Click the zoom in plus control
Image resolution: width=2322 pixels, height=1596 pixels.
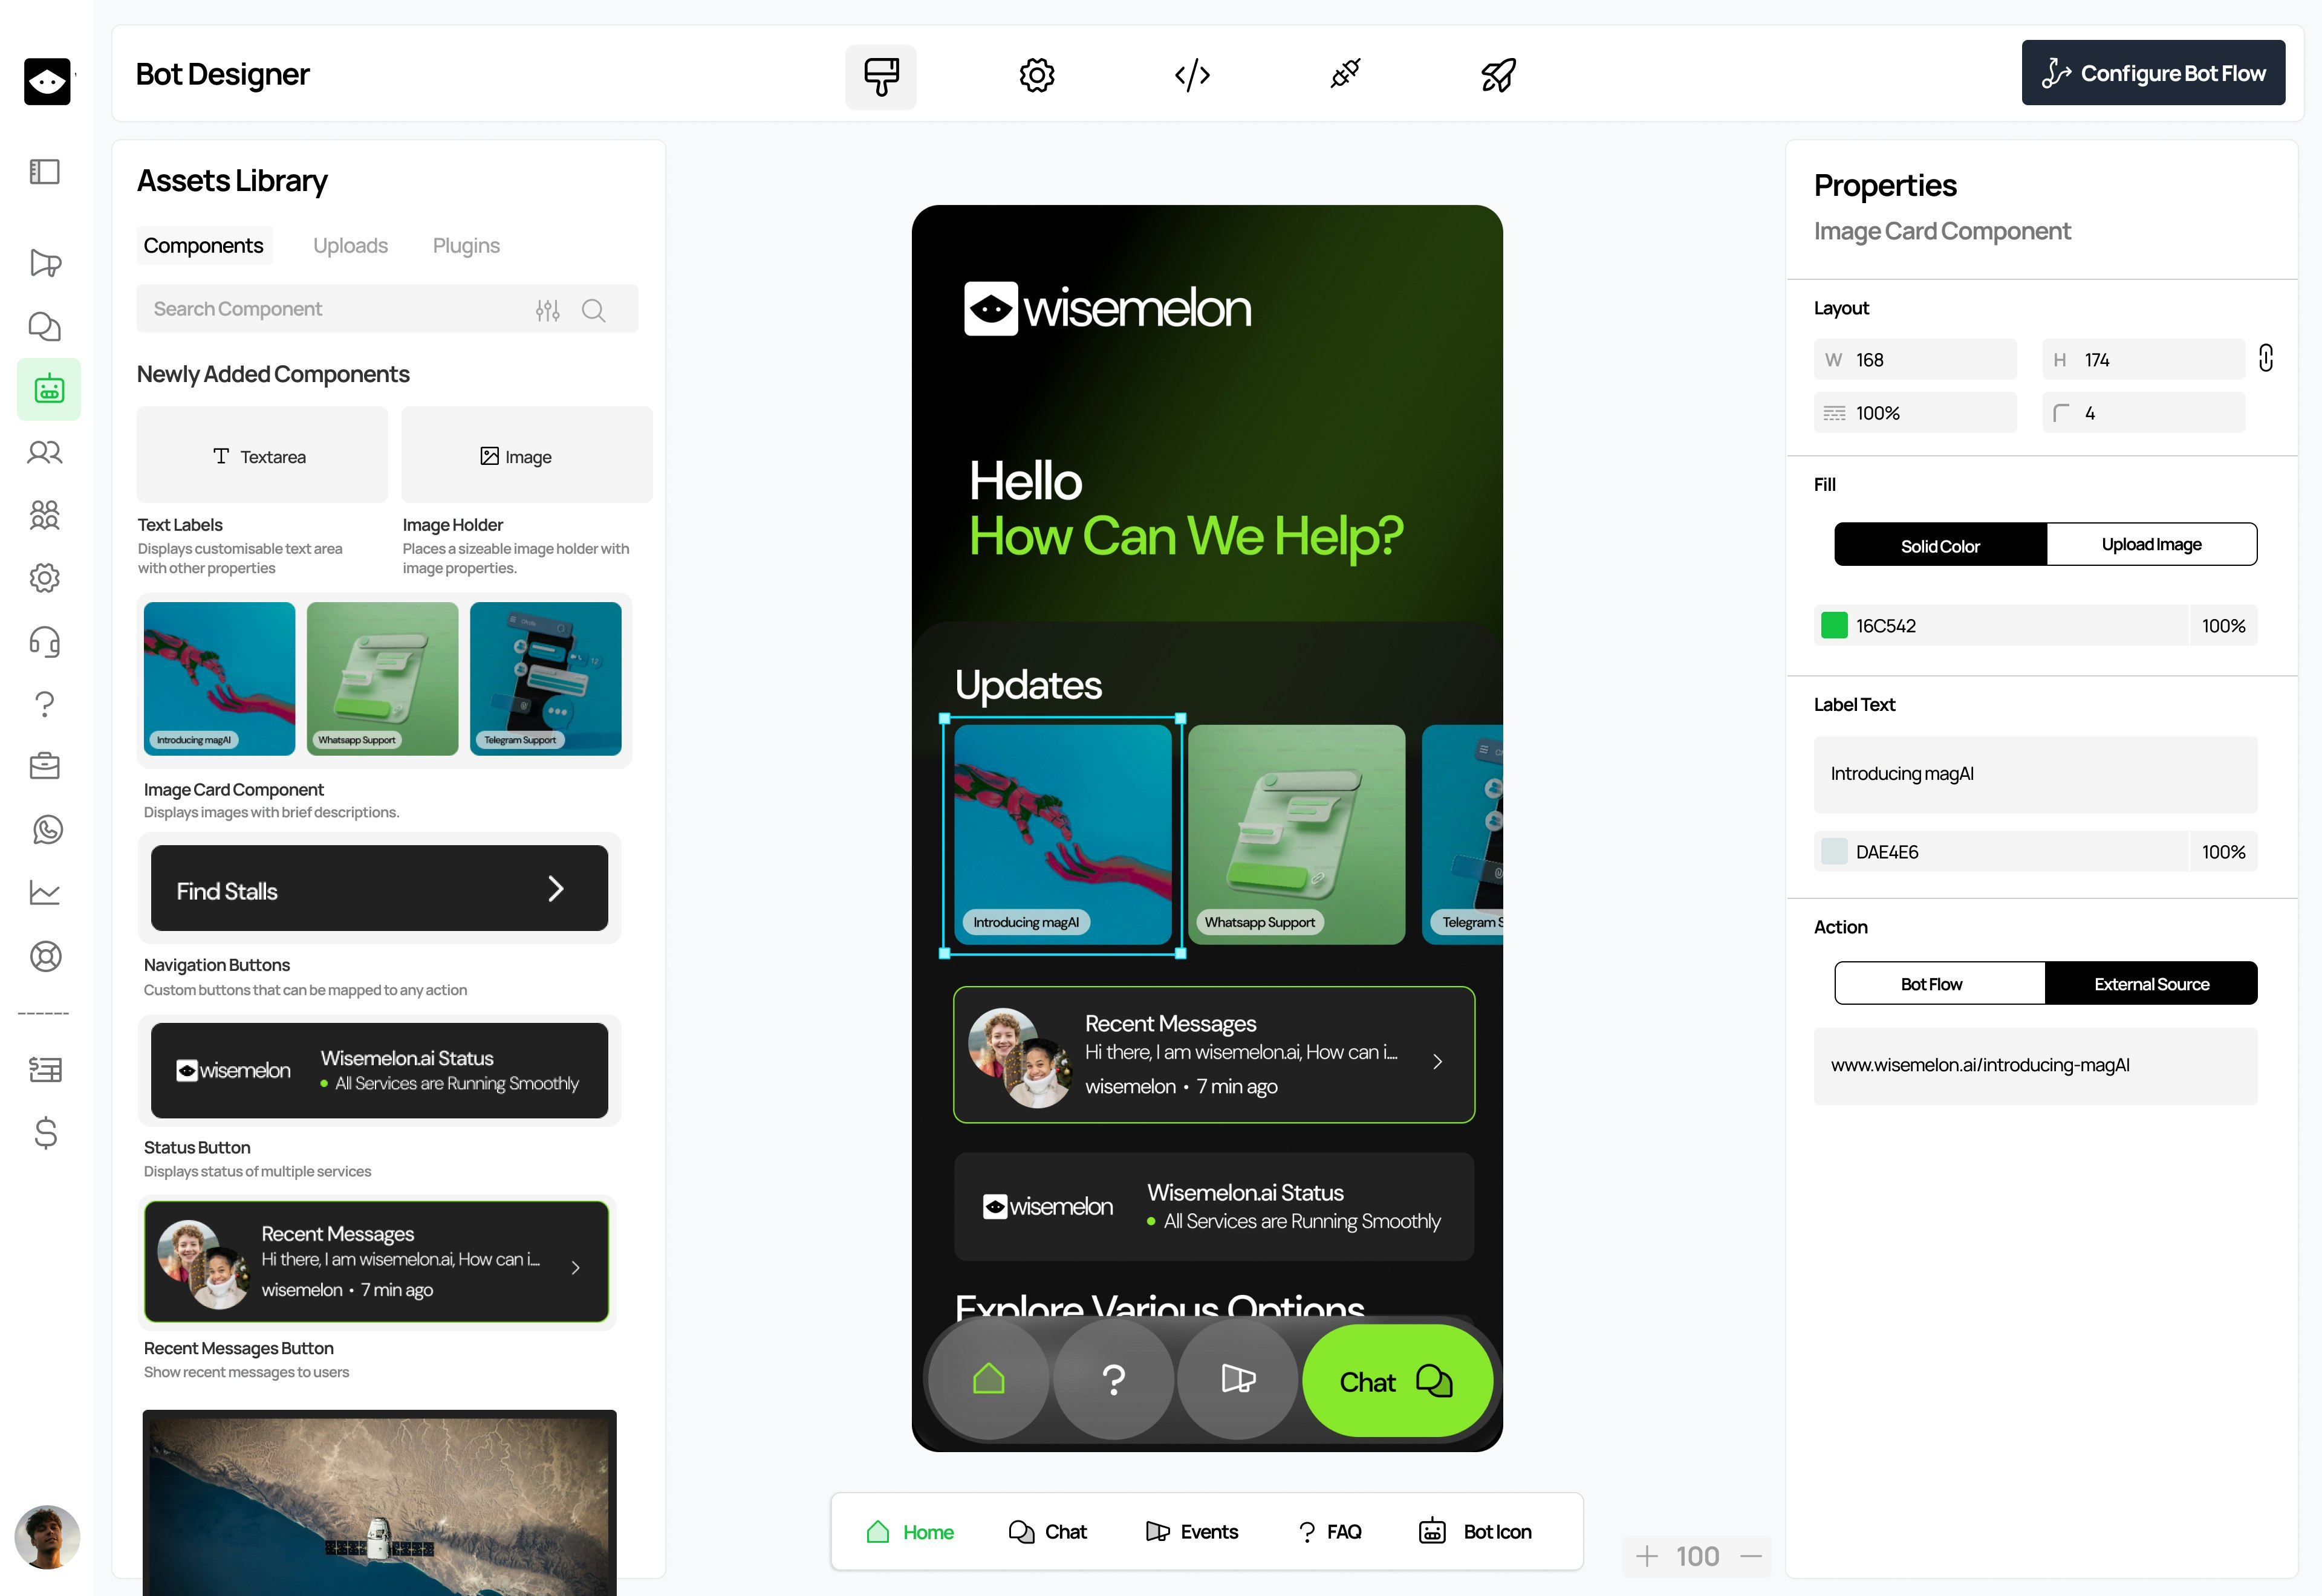click(x=1647, y=1557)
